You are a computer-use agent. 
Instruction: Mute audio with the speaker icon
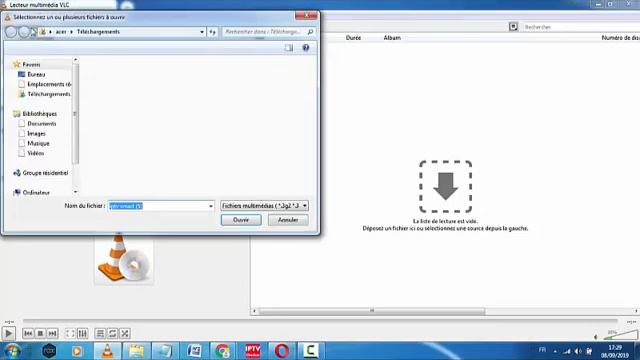(x=596, y=337)
